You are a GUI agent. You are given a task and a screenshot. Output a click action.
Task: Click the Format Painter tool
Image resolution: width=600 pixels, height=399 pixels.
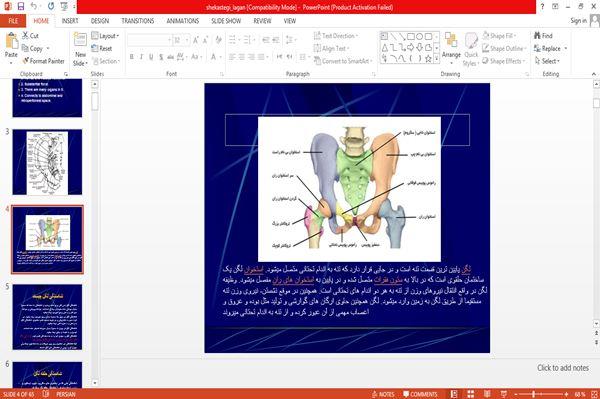(43, 61)
